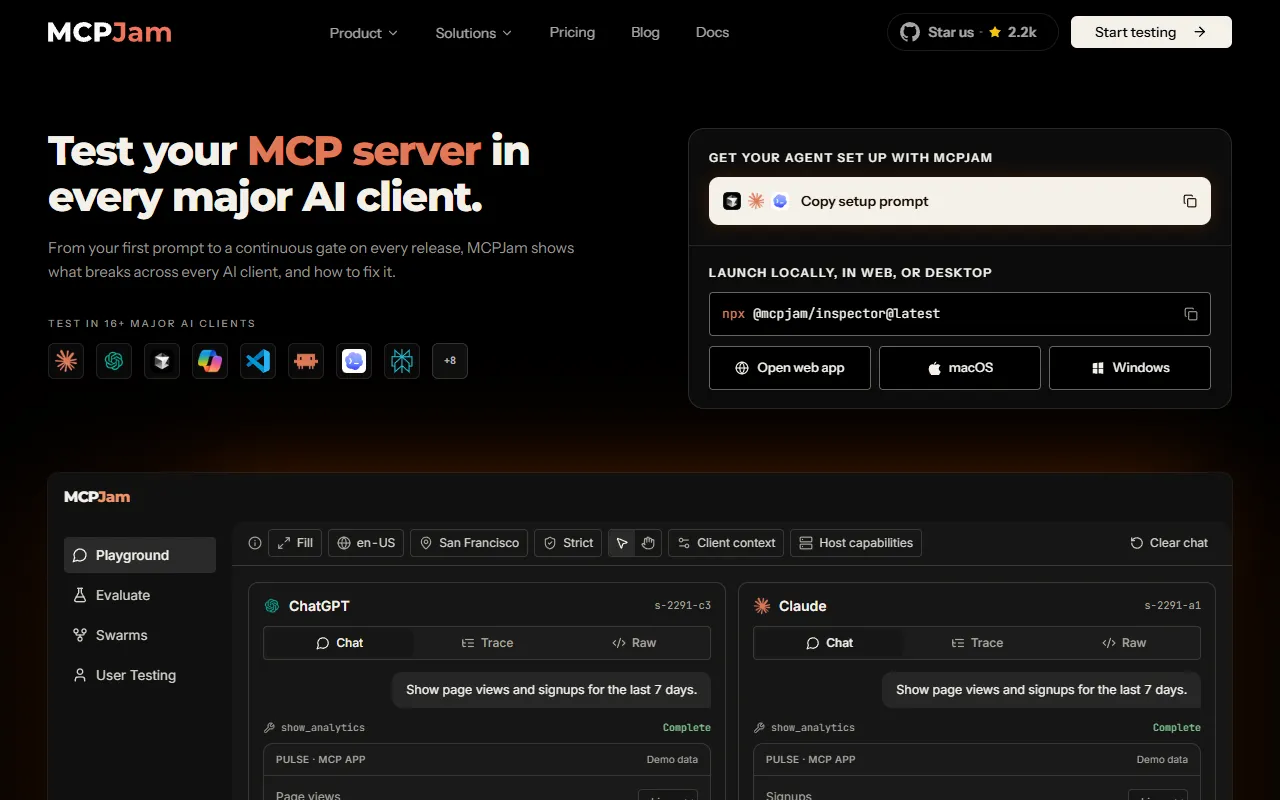
Task: Select the pointer cursor mode
Action: 622,543
